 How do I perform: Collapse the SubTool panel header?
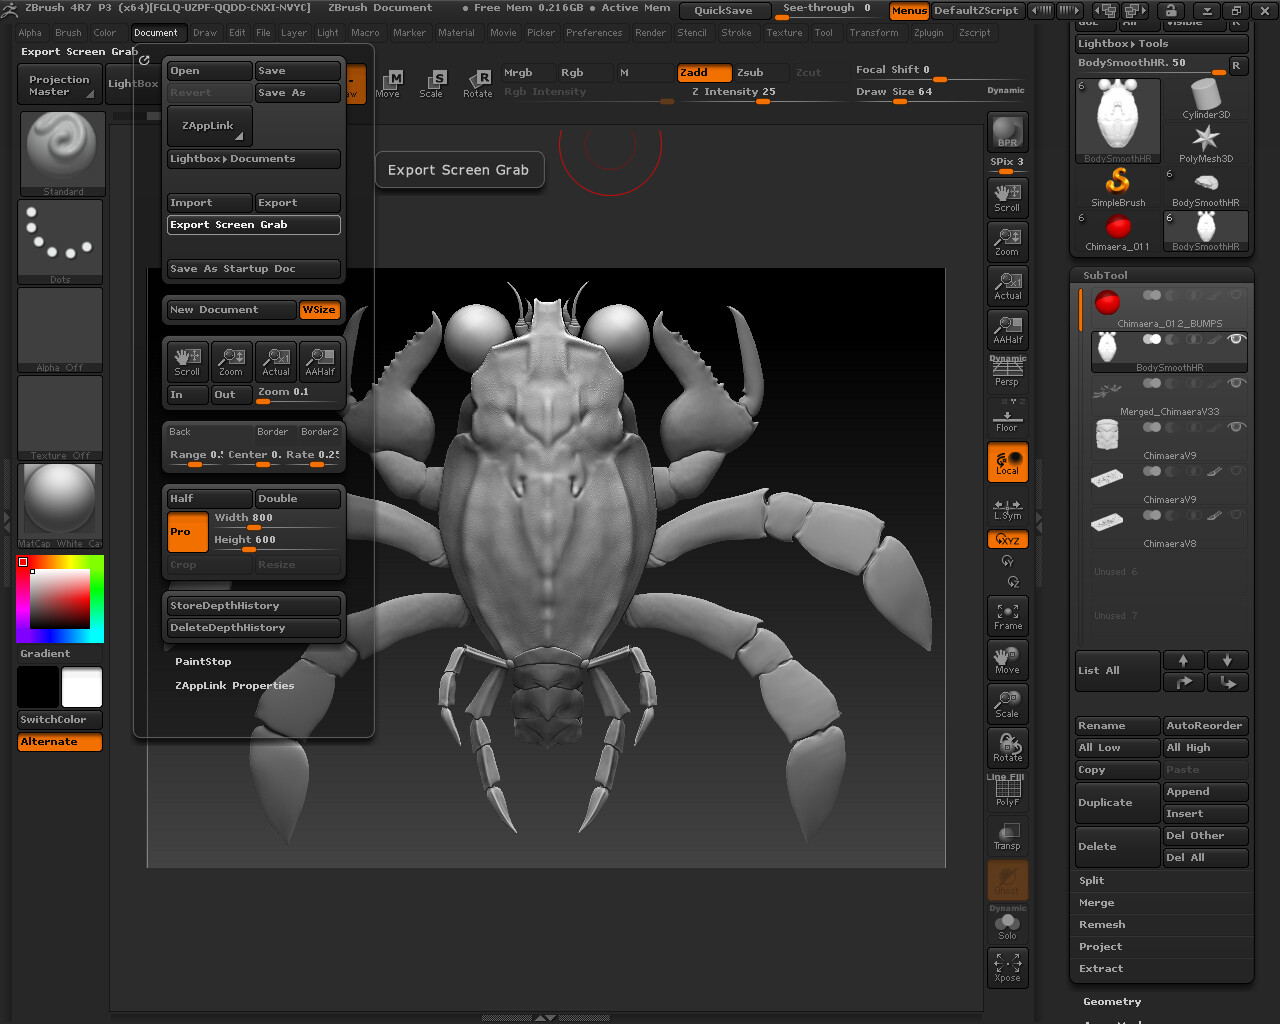1105,275
